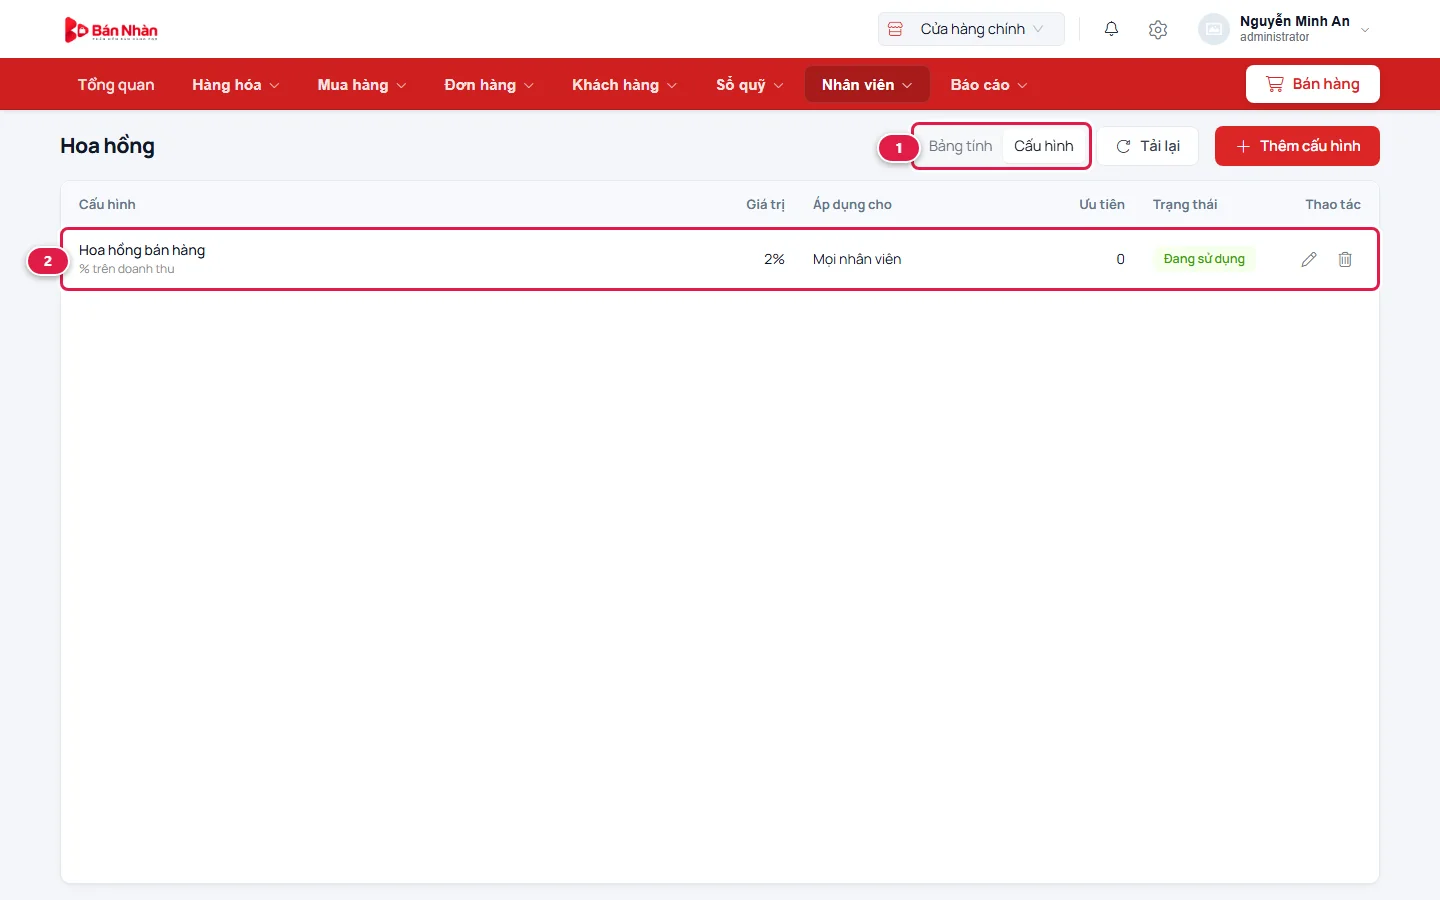Expand the Hàng hóa menu
Image resolution: width=1440 pixels, height=900 pixels.
236,85
